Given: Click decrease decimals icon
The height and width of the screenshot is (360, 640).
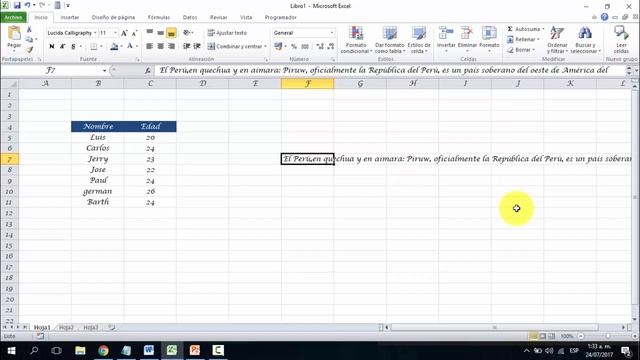Looking at the screenshot, I should [x=331, y=47].
